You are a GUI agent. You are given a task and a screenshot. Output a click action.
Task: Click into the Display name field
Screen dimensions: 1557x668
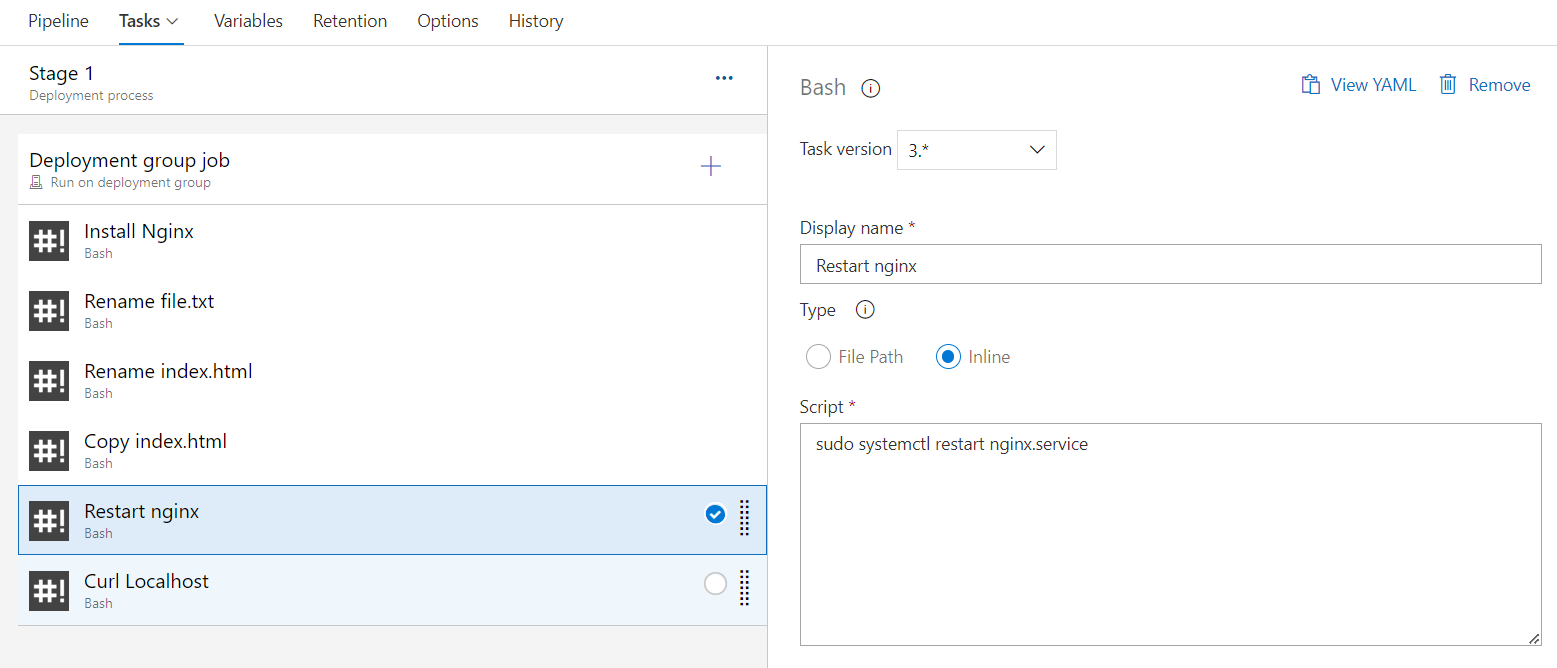point(1170,265)
